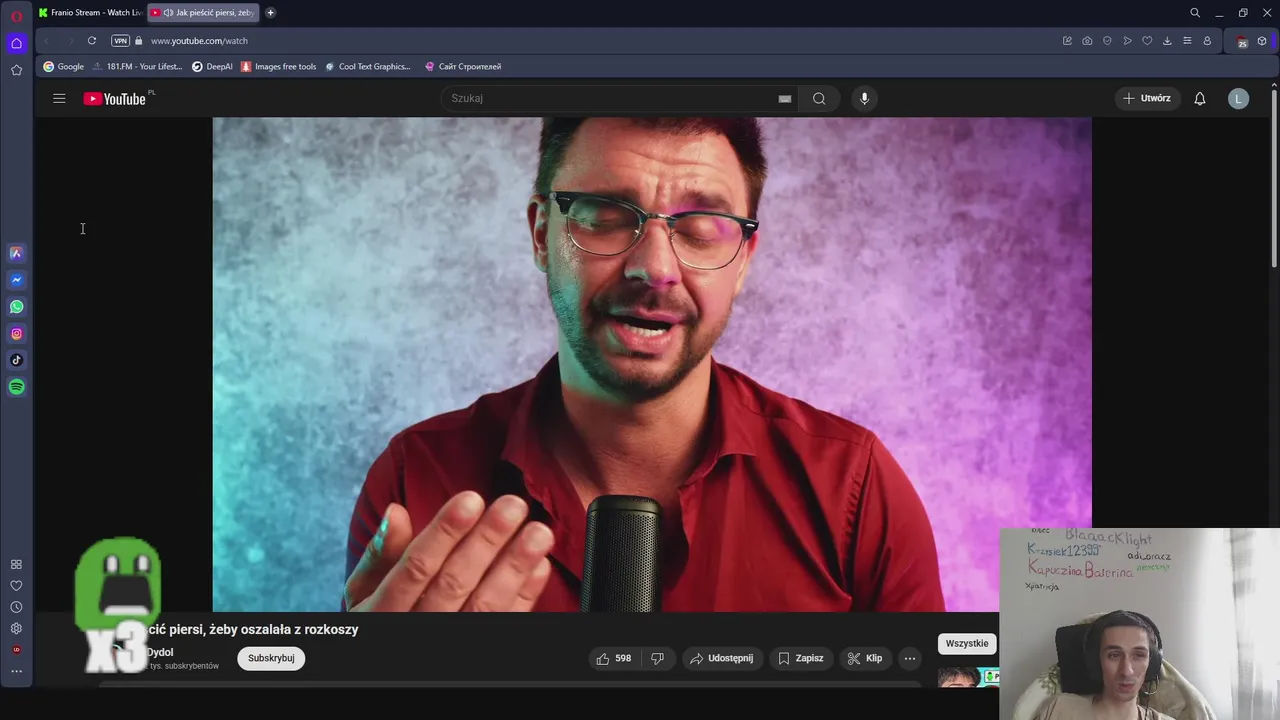
Task: Open the Cool Text Graphics bookmark
Action: pyautogui.click(x=367, y=67)
